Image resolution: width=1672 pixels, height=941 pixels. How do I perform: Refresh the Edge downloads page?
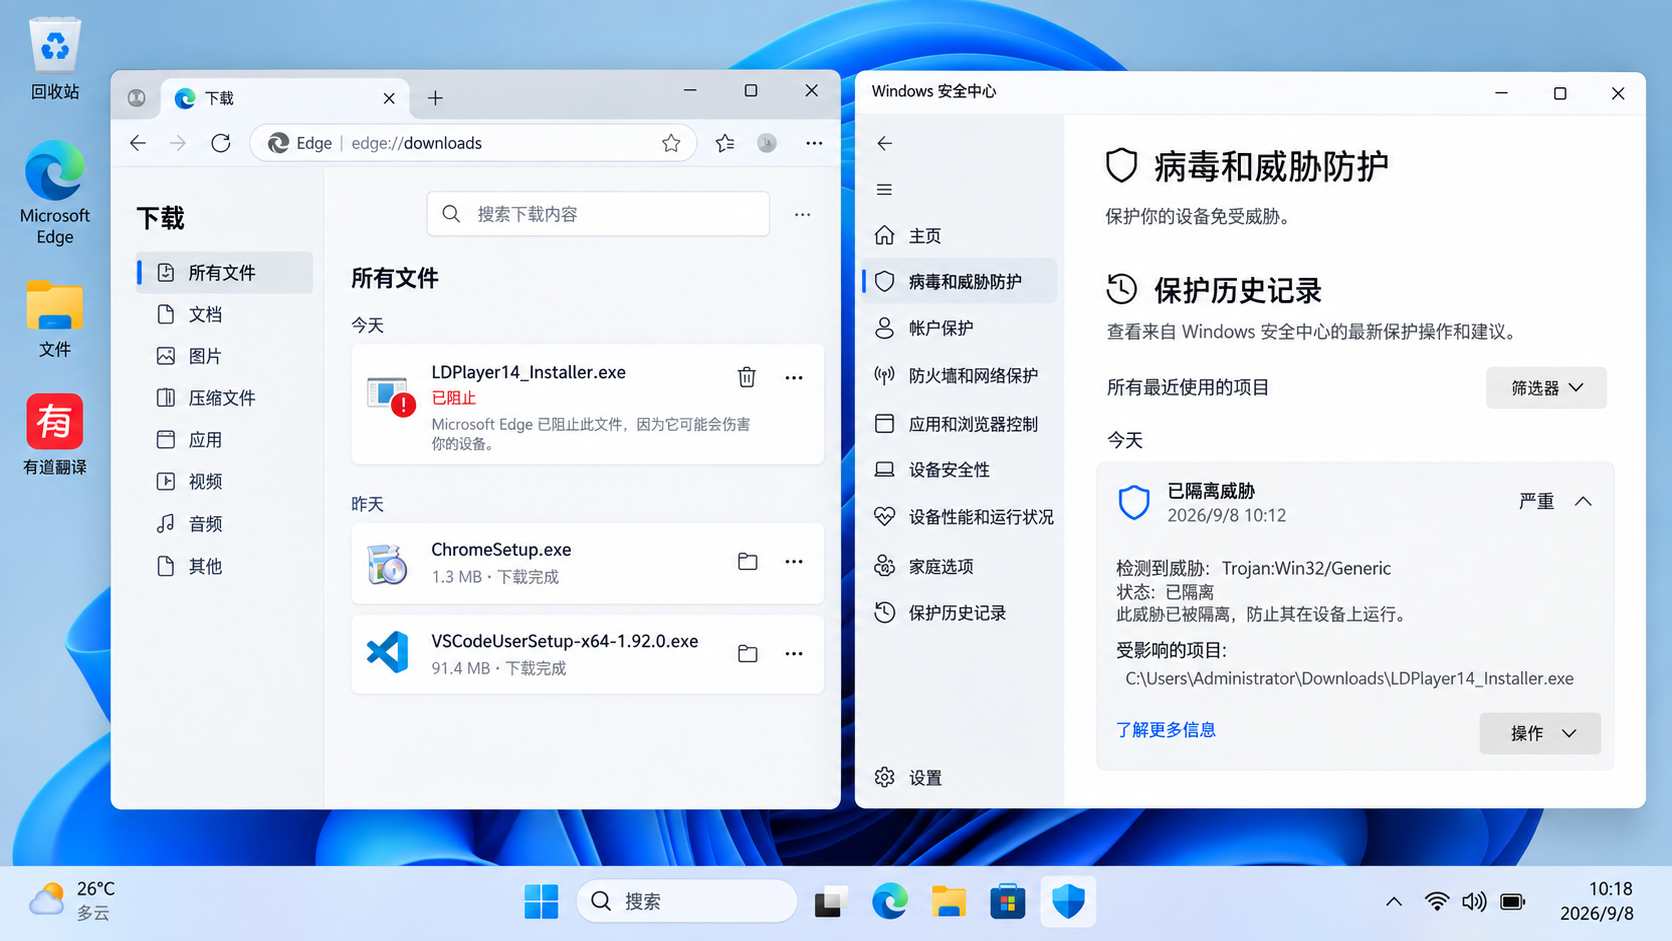(x=221, y=143)
